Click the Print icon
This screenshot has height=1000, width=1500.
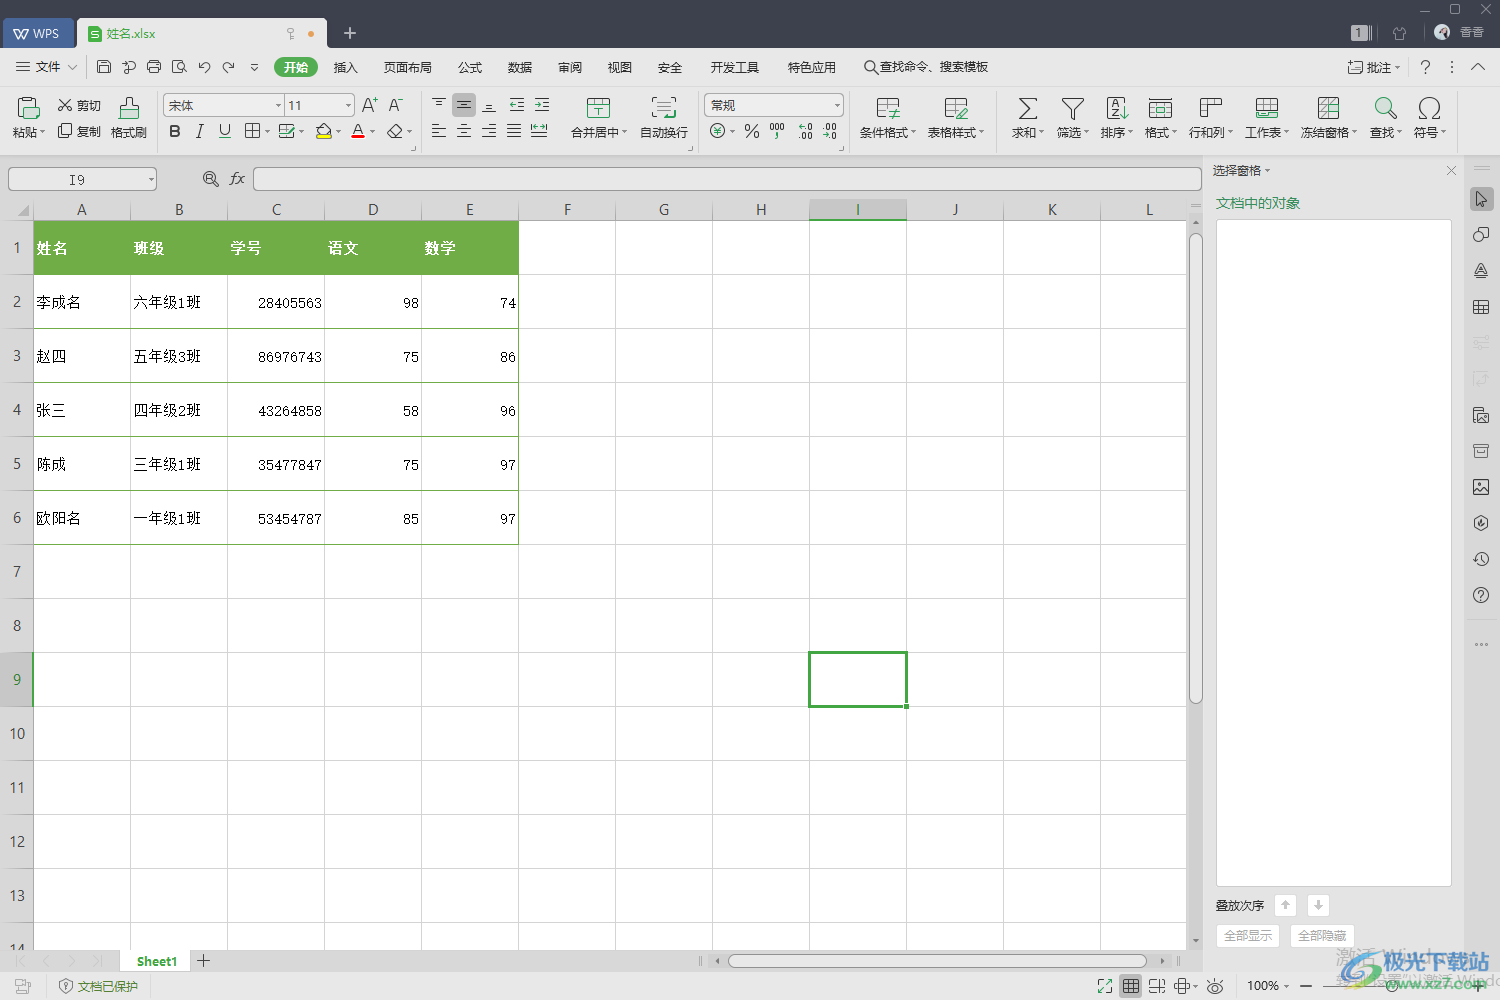click(154, 67)
